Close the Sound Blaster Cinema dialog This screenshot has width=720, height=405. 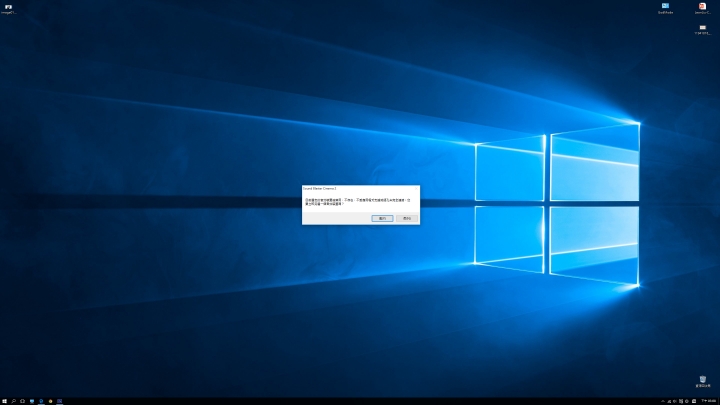[x=416, y=188]
